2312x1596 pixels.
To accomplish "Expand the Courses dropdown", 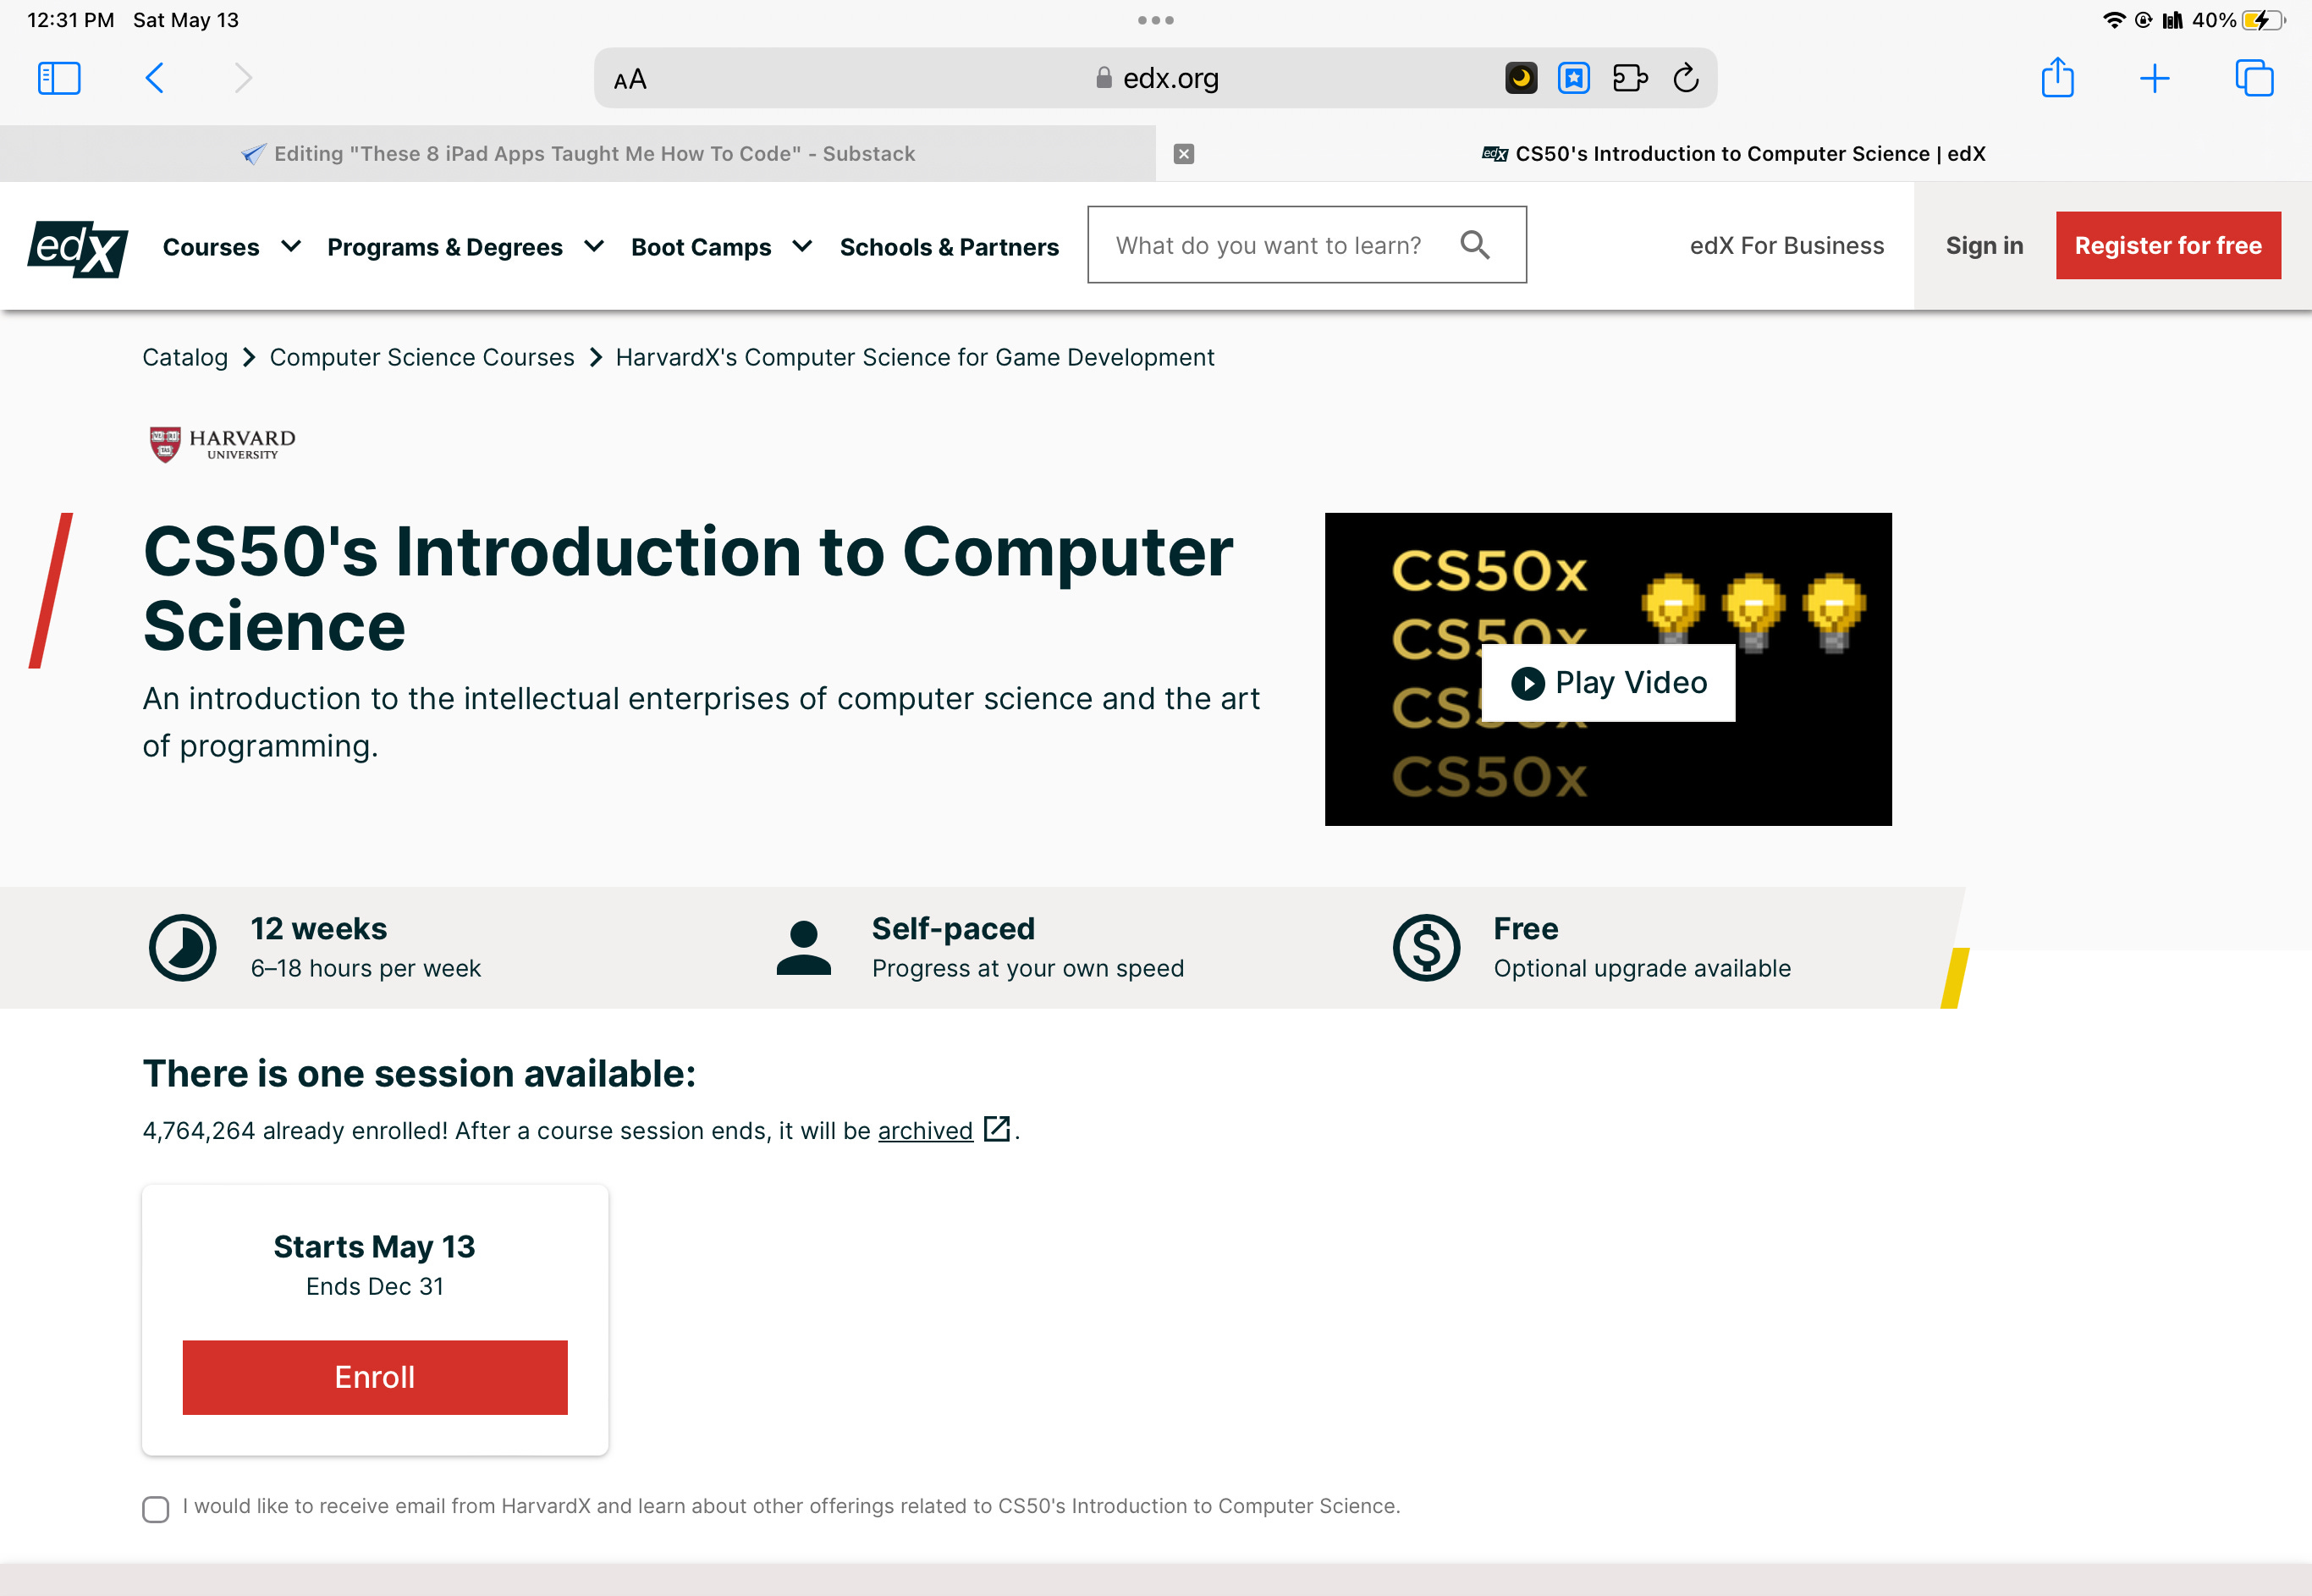I will point(231,247).
